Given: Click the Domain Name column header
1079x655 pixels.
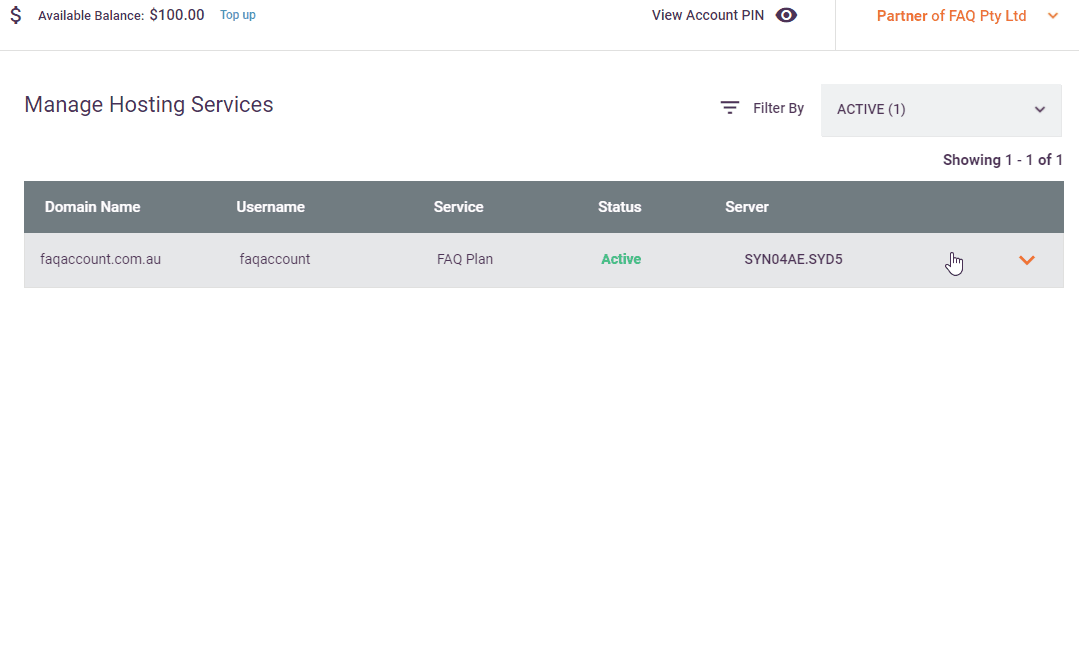Looking at the screenshot, I should [92, 207].
